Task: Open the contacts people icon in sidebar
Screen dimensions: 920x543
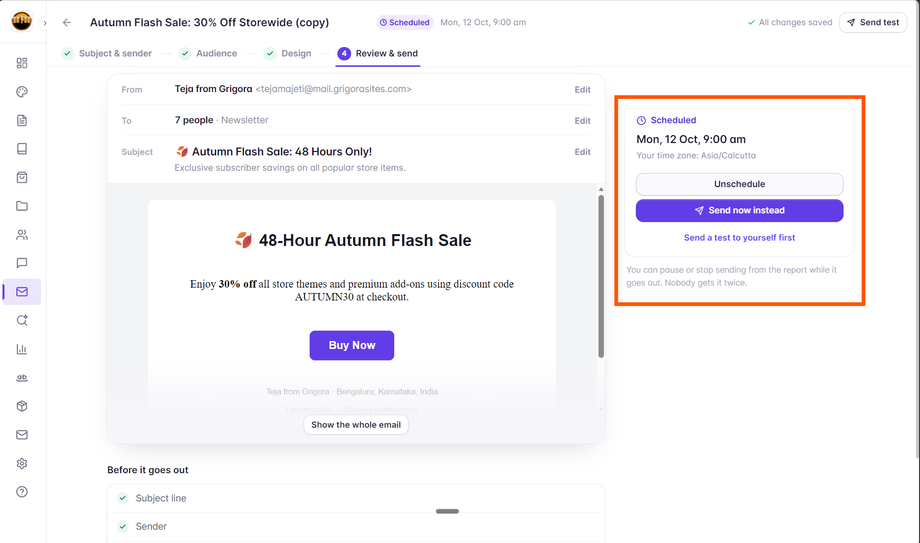Action: pyautogui.click(x=22, y=235)
